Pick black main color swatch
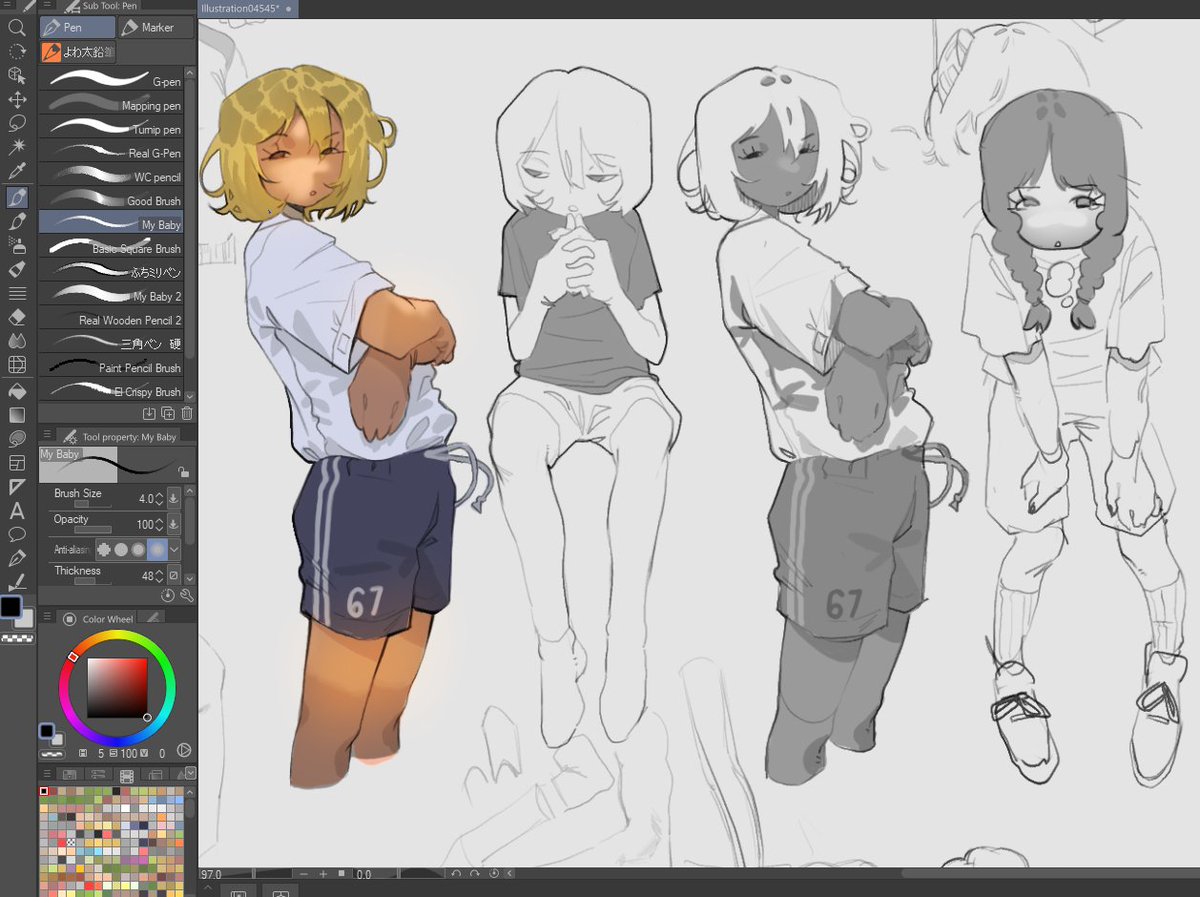The height and width of the screenshot is (897, 1200). [x=11, y=607]
